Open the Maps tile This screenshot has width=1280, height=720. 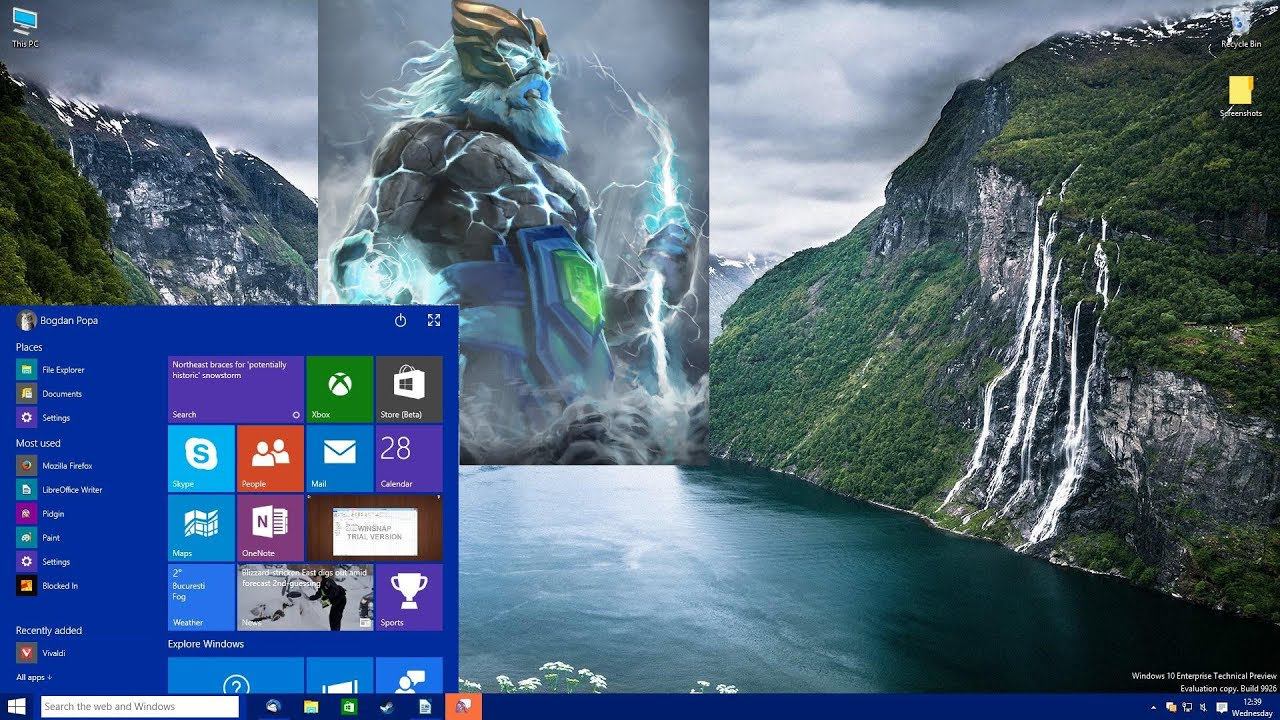pyautogui.click(x=201, y=527)
